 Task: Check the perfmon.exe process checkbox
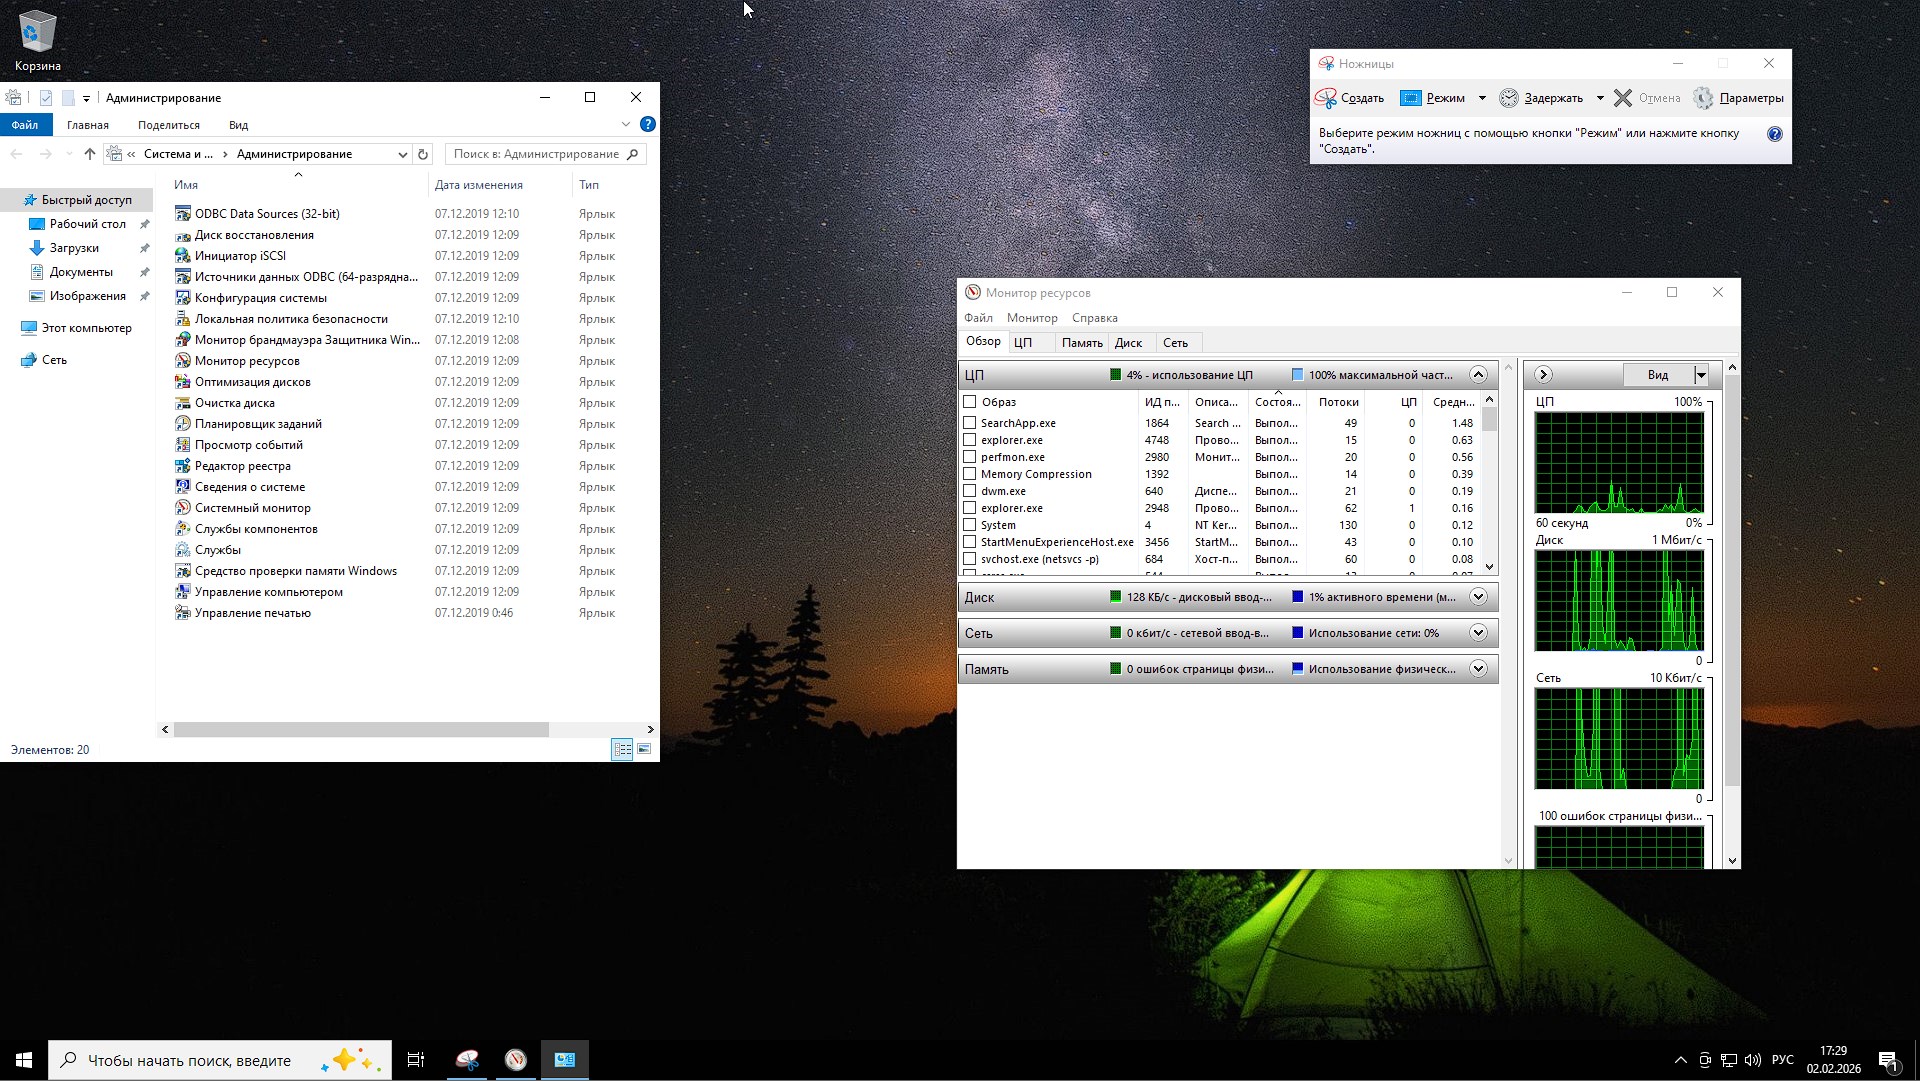point(969,457)
